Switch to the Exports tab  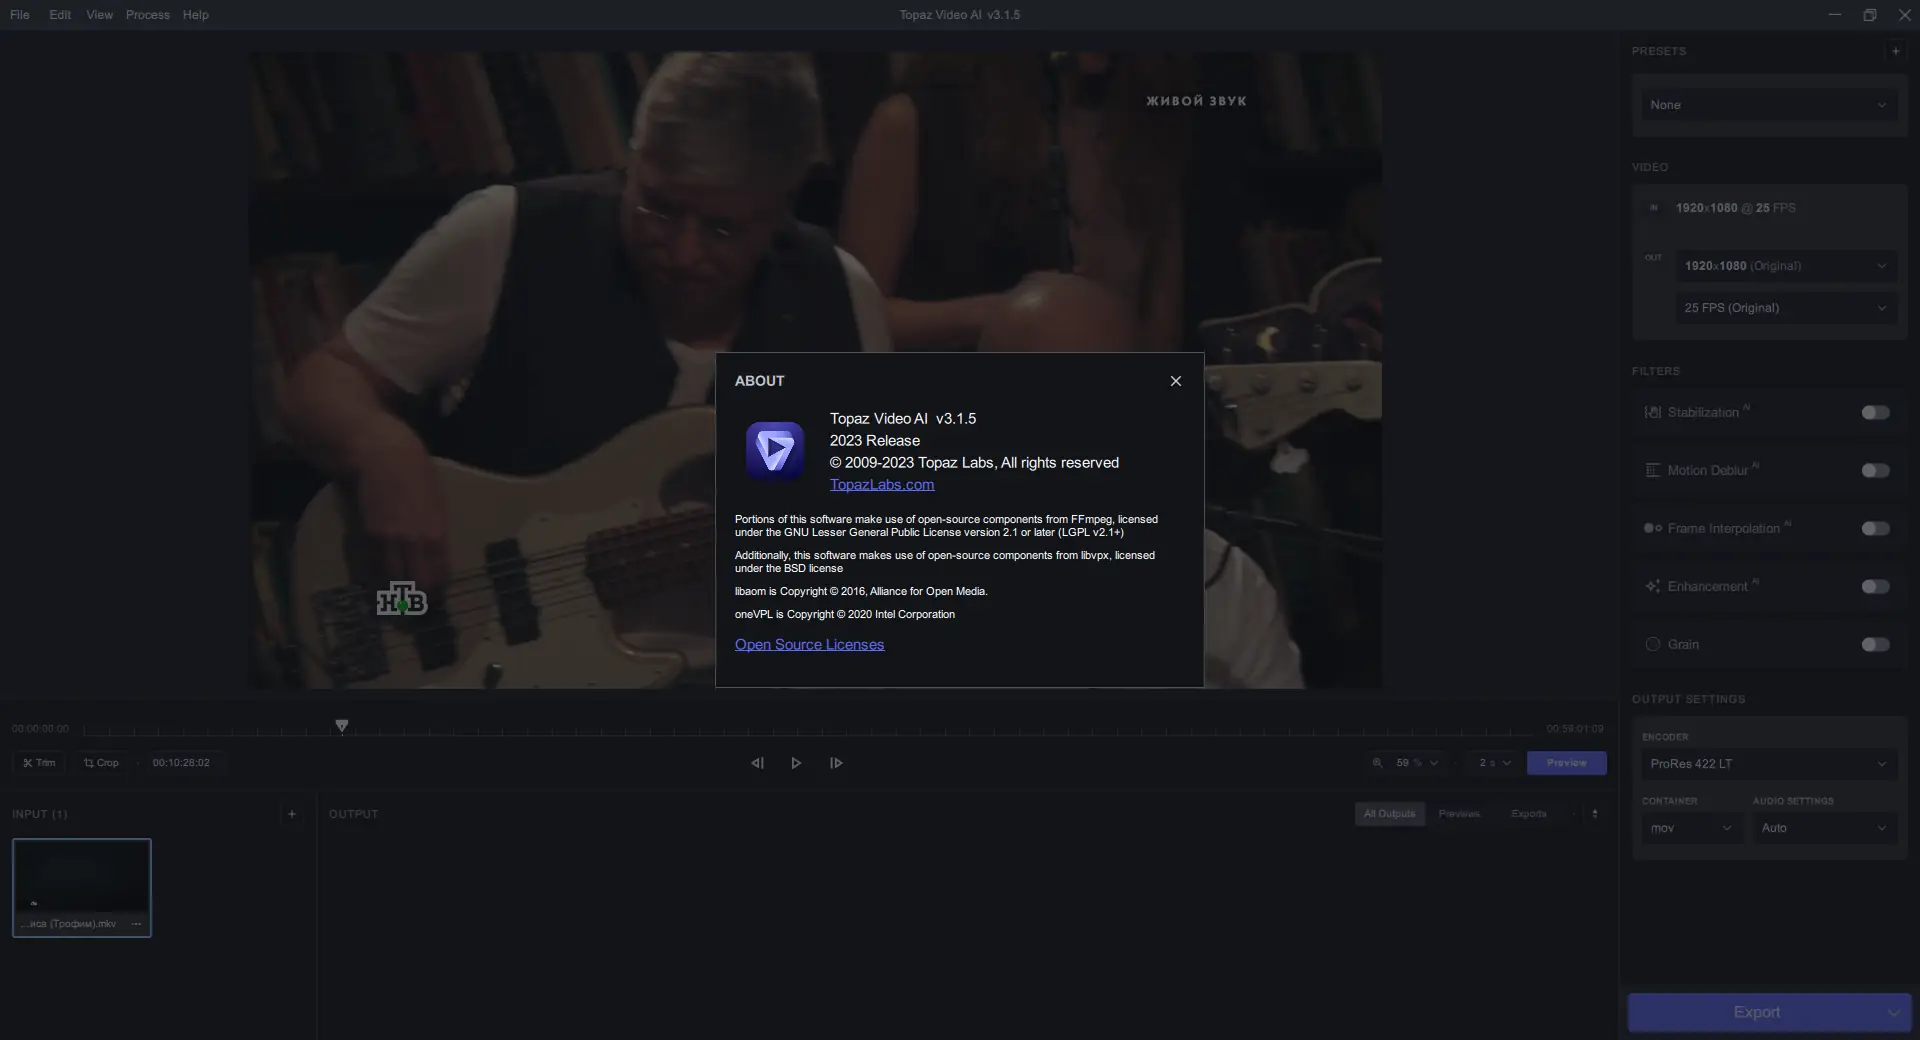[x=1528, y=814]
